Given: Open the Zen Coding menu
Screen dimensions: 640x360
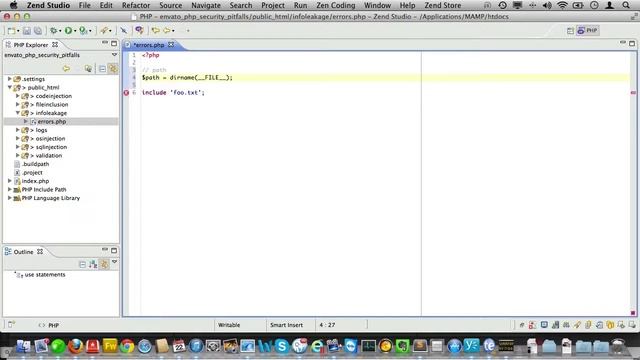Looking at the screenshot, I should (x=336, y=5).
